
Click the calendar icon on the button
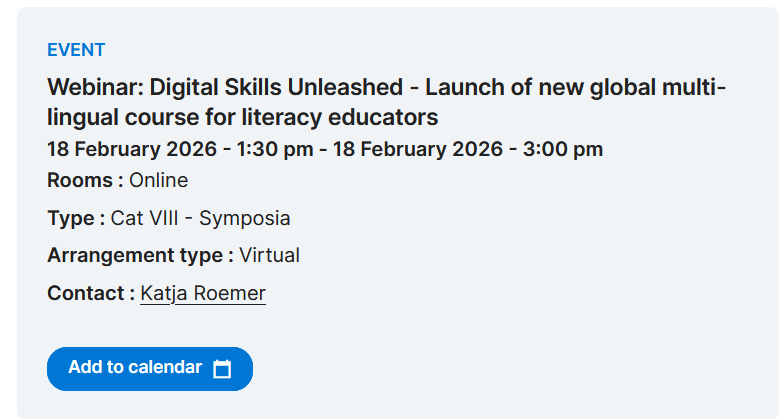tap(222, 369)
